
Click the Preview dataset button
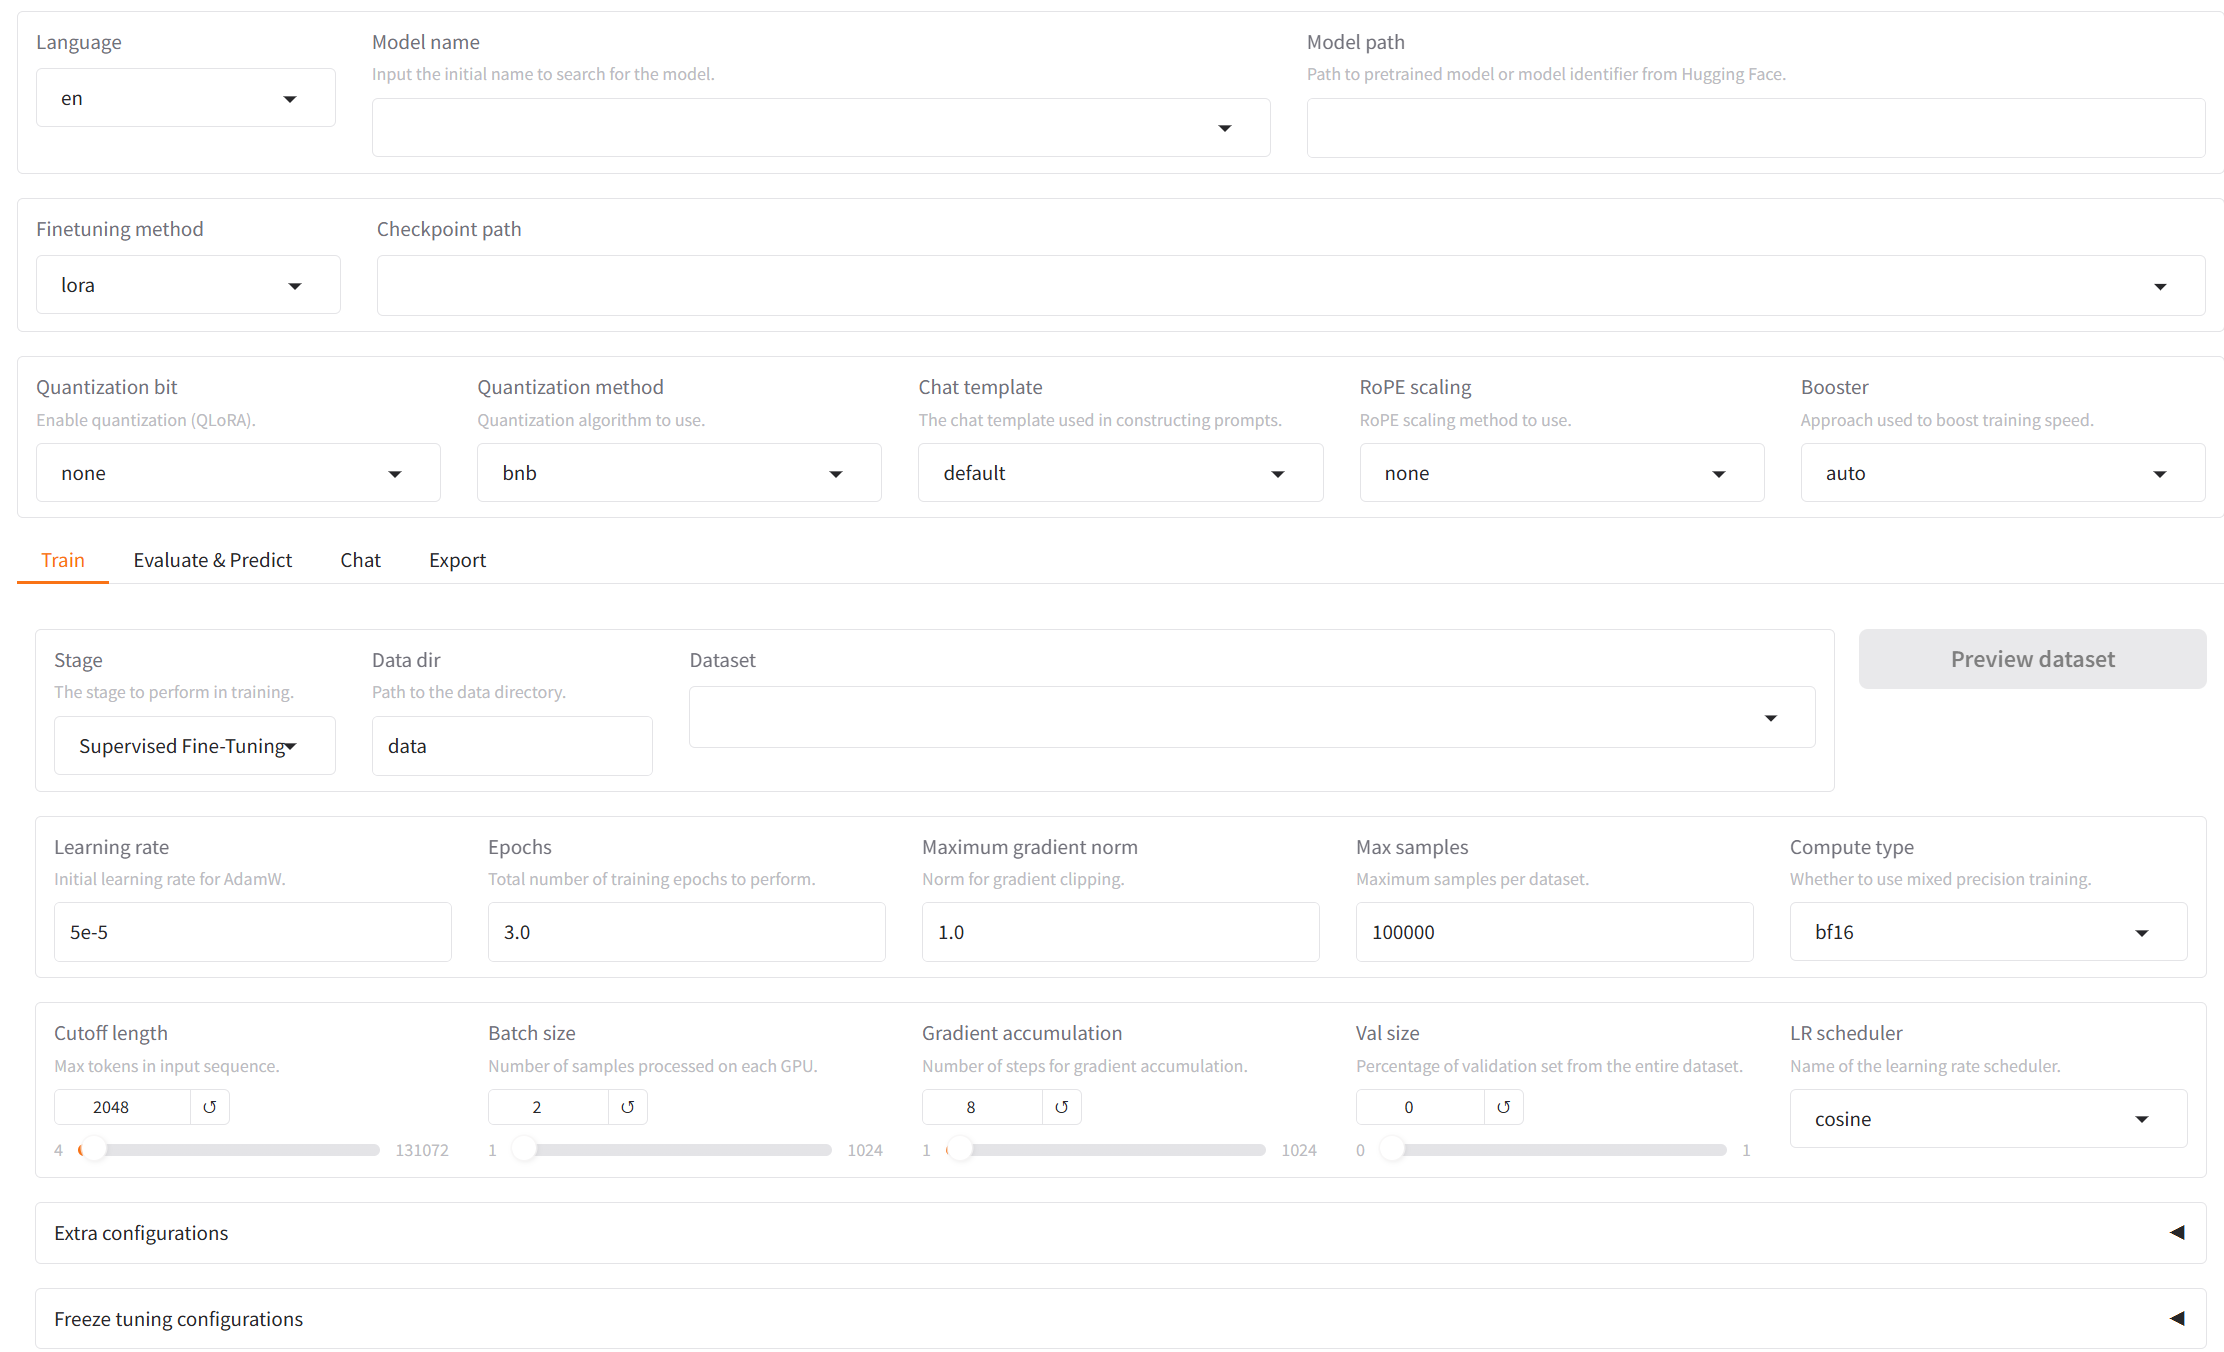(2032, 659)
